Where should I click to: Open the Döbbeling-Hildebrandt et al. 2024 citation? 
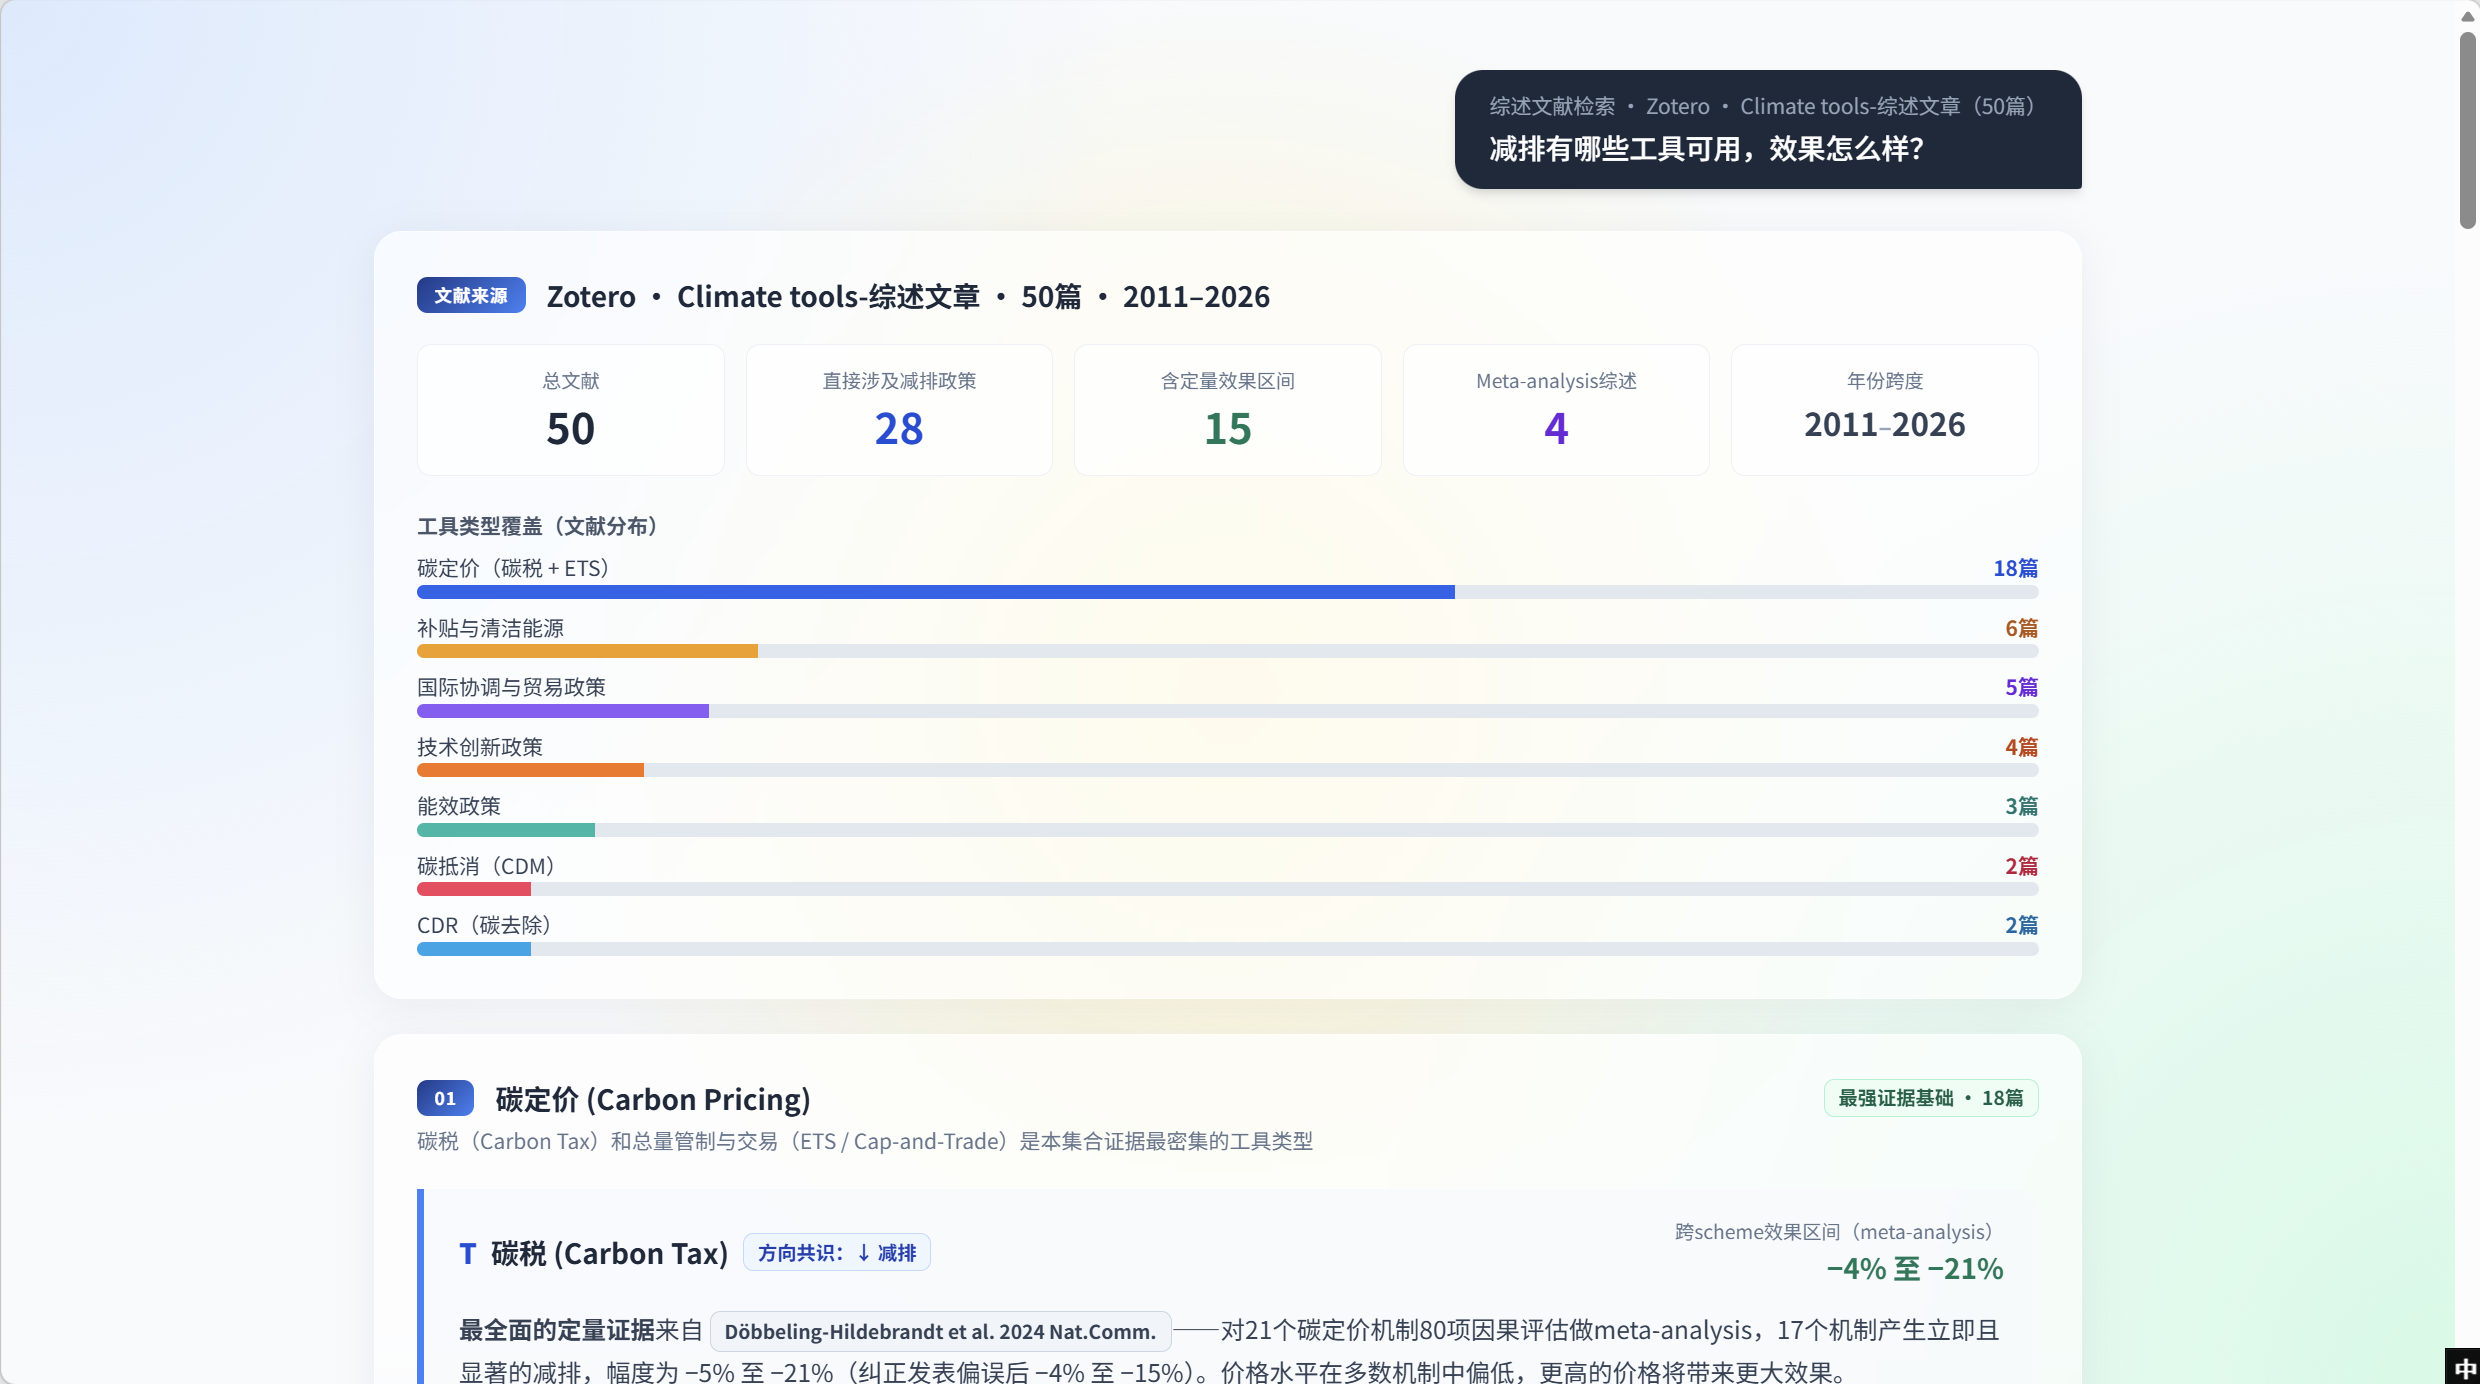[940, 1331]
